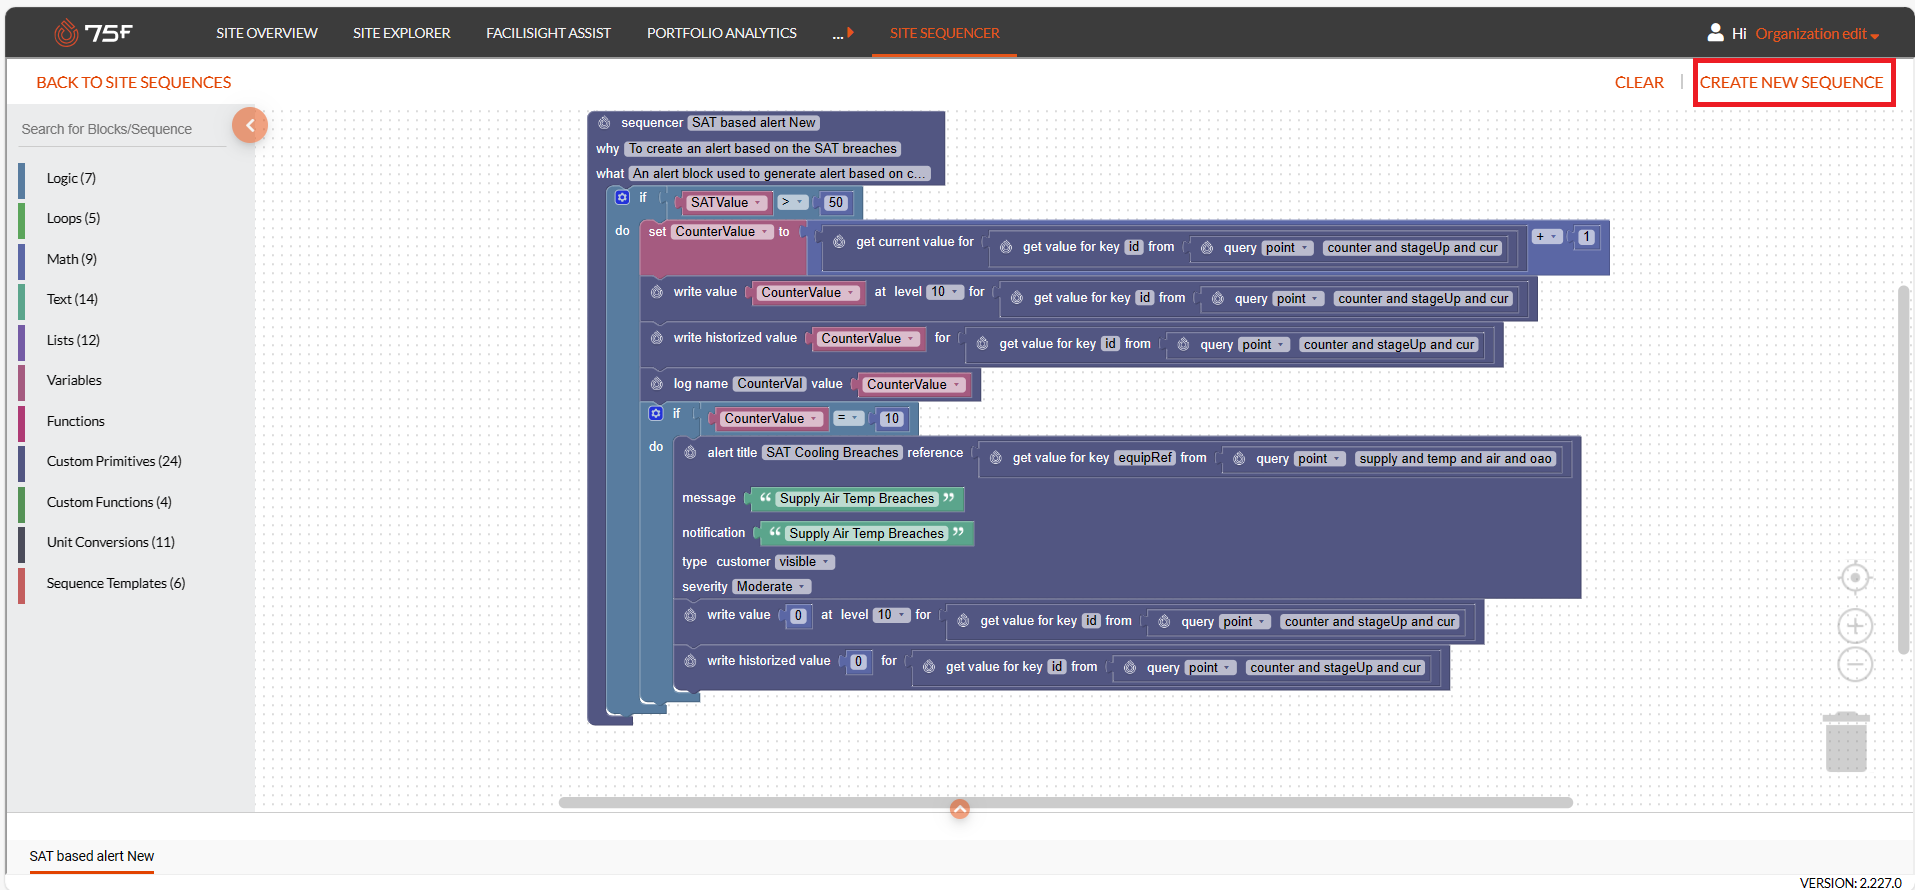Open the equals operator dropdown
This screenshot has height=890, width=1915.
click(x=848, y=418)
